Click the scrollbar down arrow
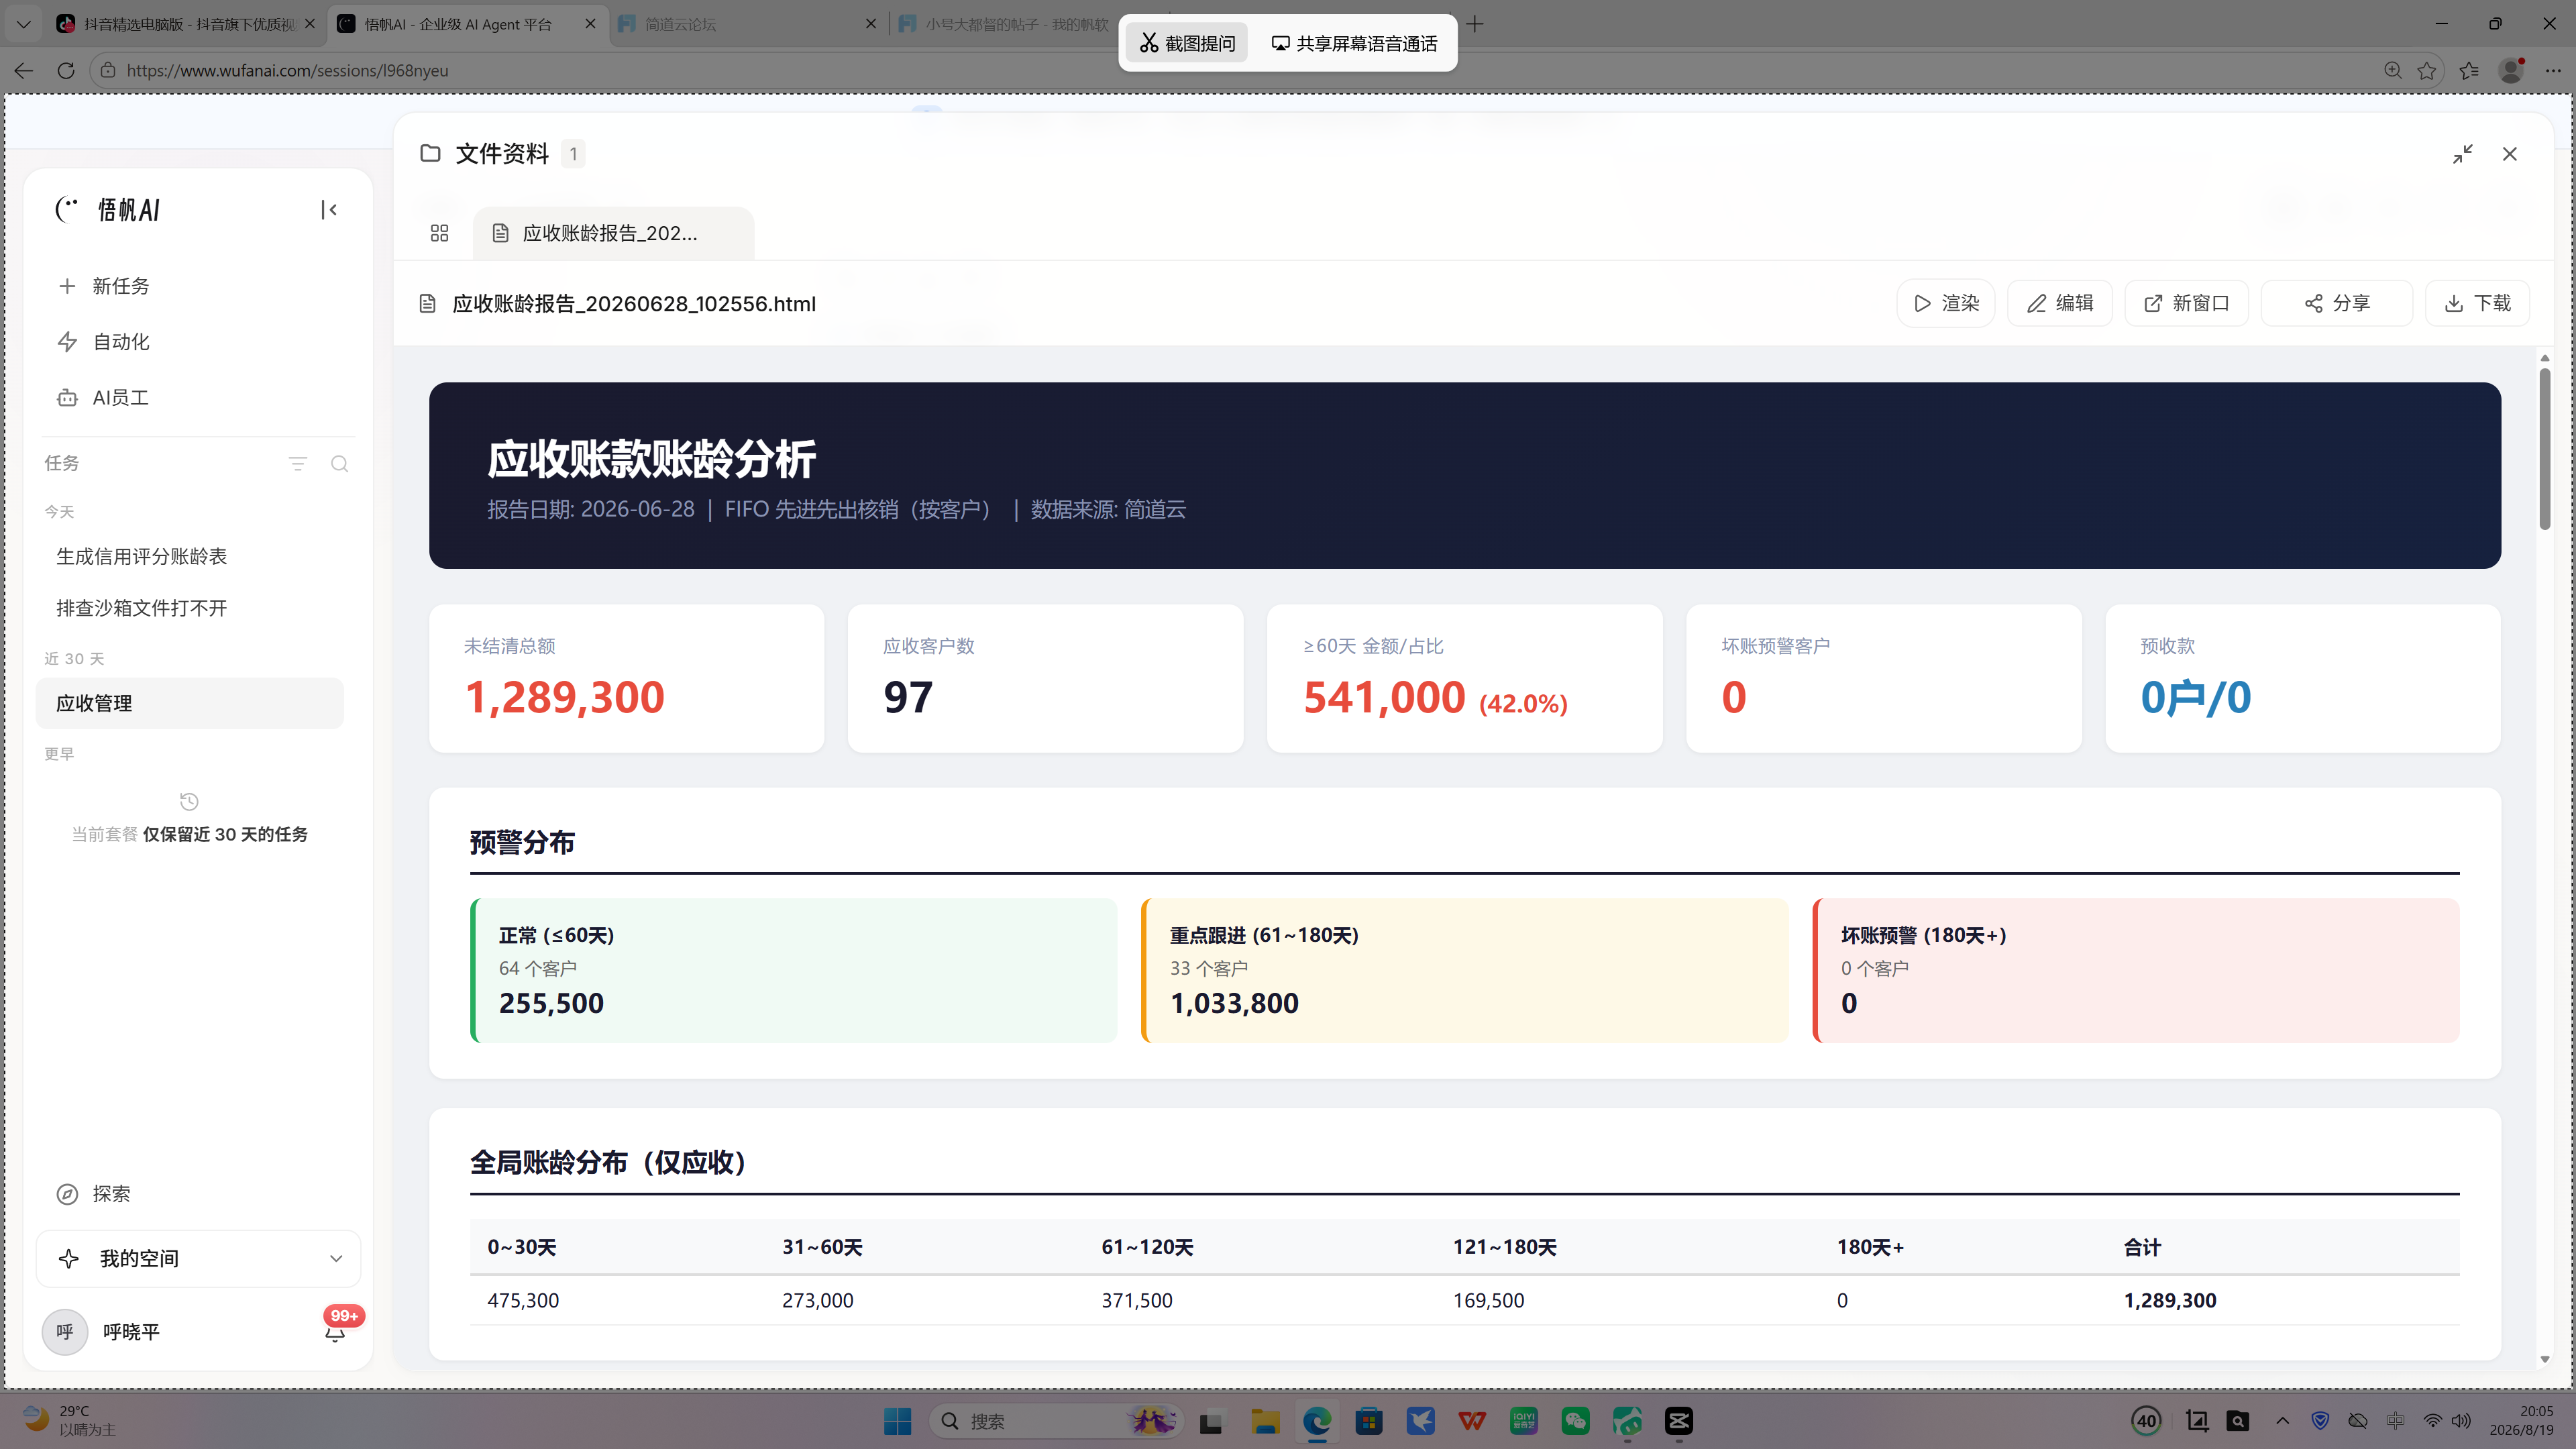The image size is (2576, 1449). [2545, 1359]
